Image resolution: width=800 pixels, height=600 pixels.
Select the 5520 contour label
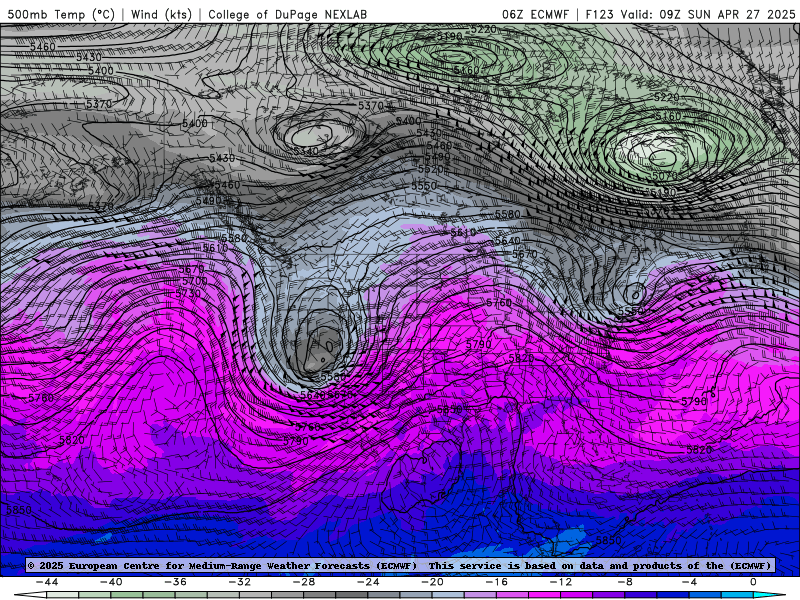click(x=431, y=169)
